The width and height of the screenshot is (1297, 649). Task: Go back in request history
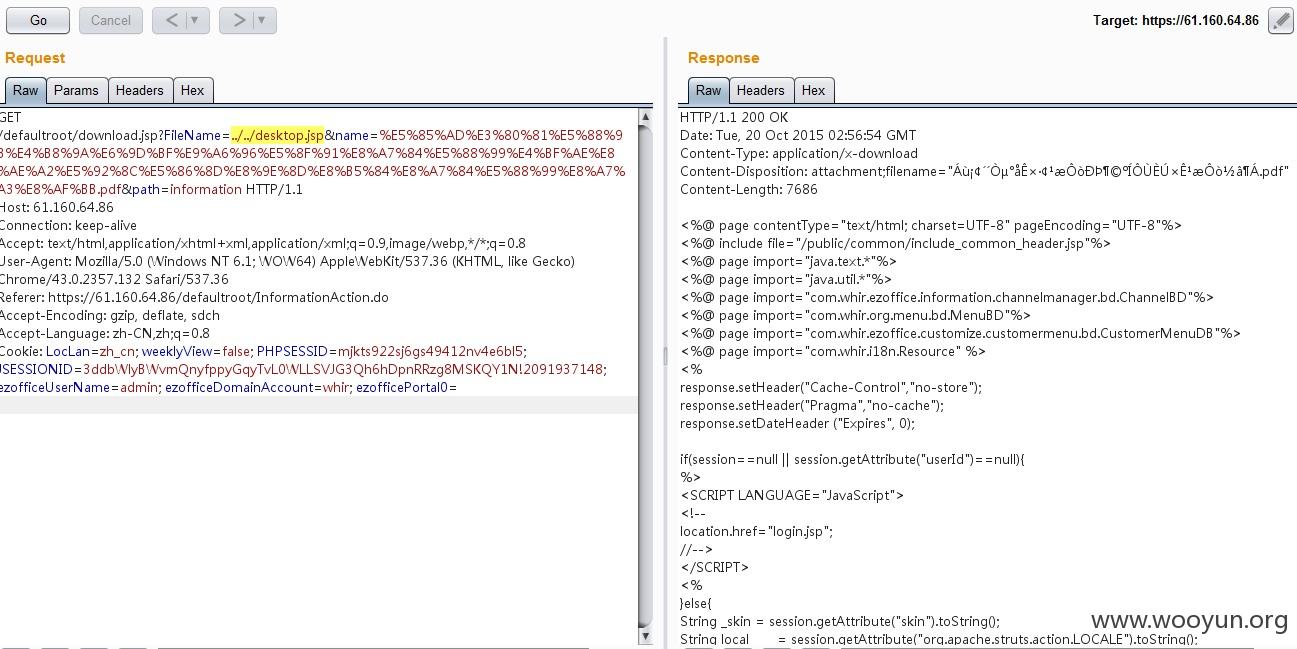[172, 20]
